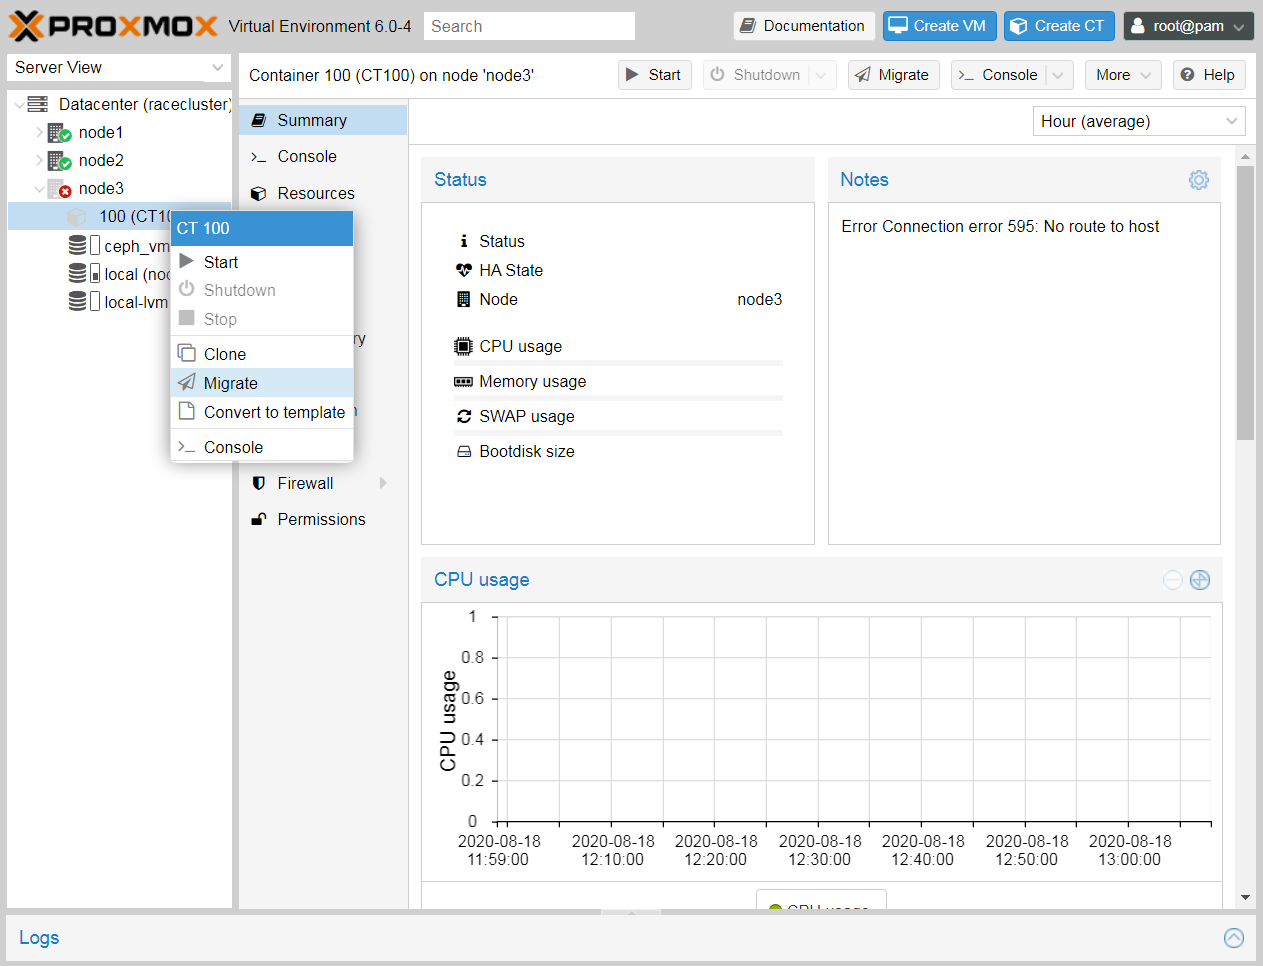Click the cube icon next to Resources

click(258, 193)
